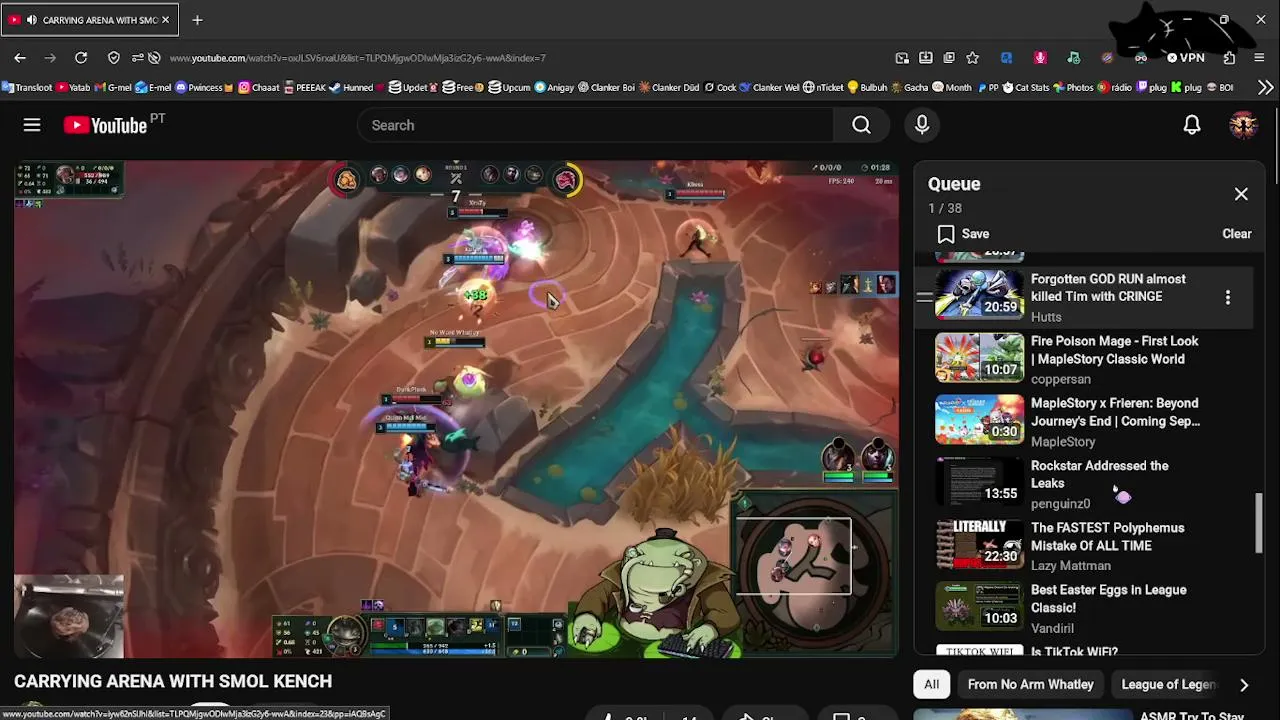This screenshot has height=720, width=1280.
Task: Close the 'CARRYING ARENA' browser tab
Action: click(x=166, y=20)
